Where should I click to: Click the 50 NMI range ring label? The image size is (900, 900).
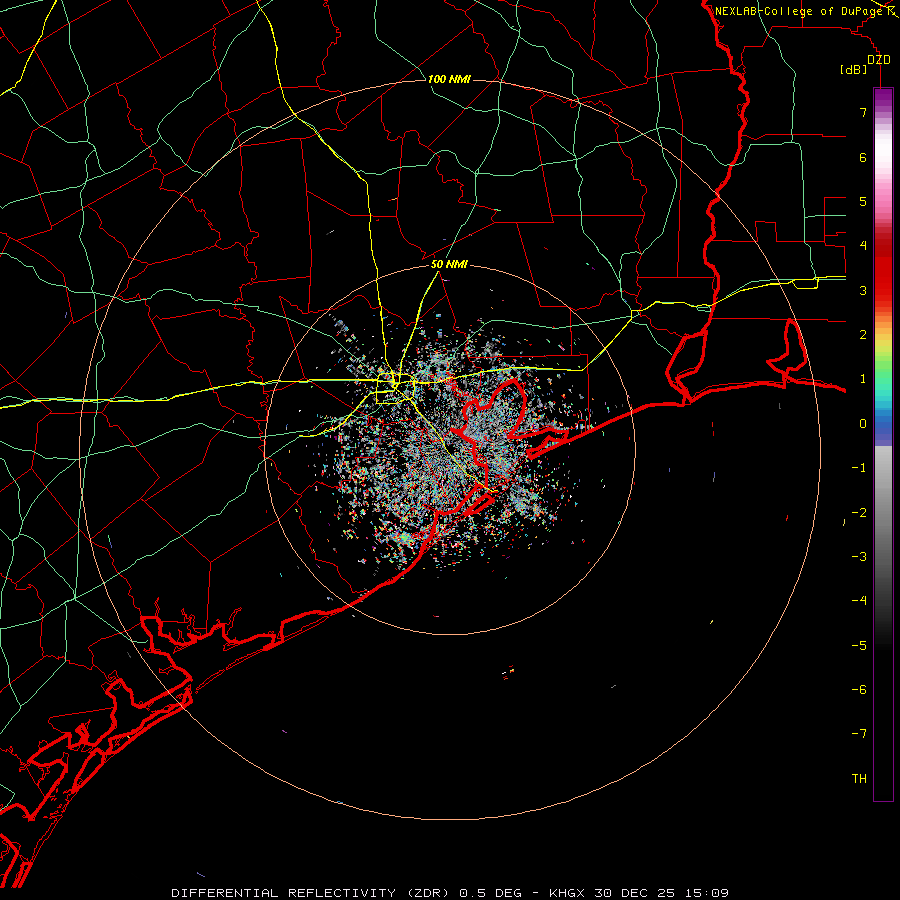(x=449, y=264)
